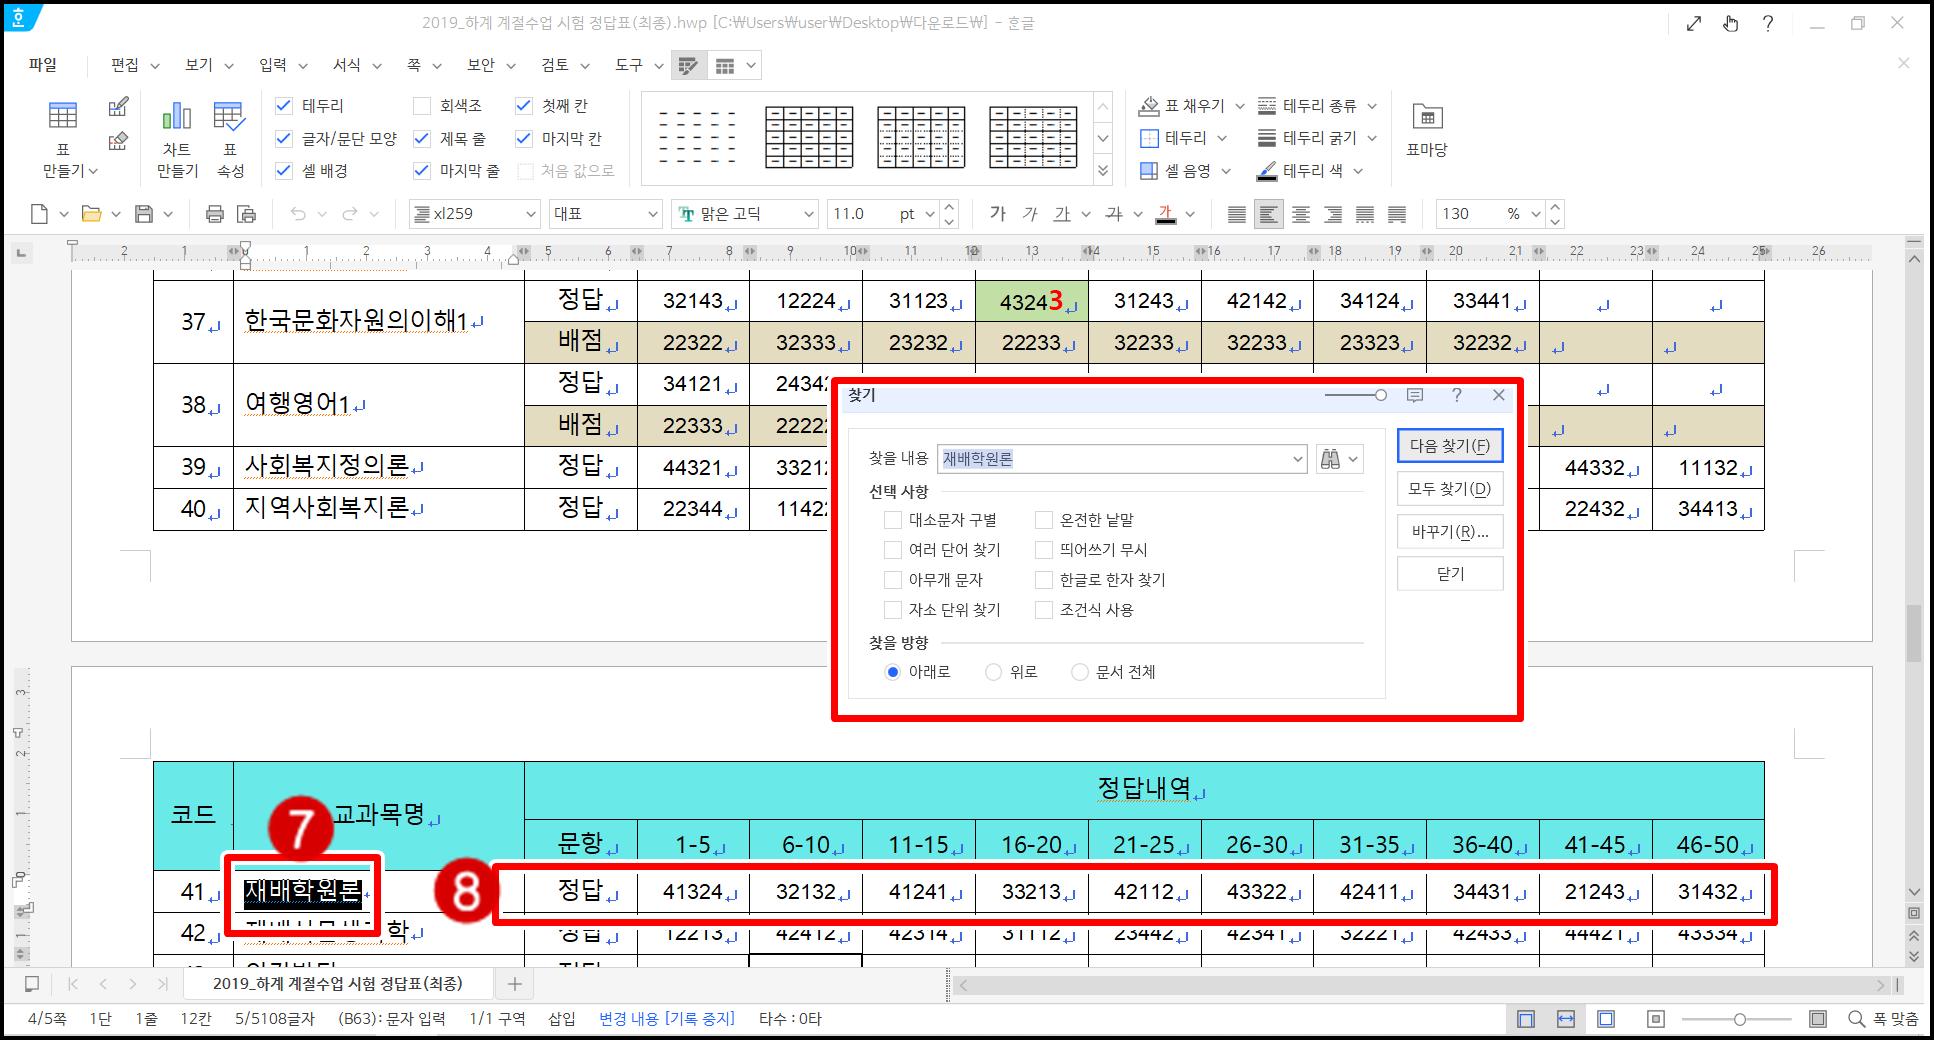Click the justify both sides alignment icon
The width and height of the screenshot is (1934, 1040).
coord(1237,214)
